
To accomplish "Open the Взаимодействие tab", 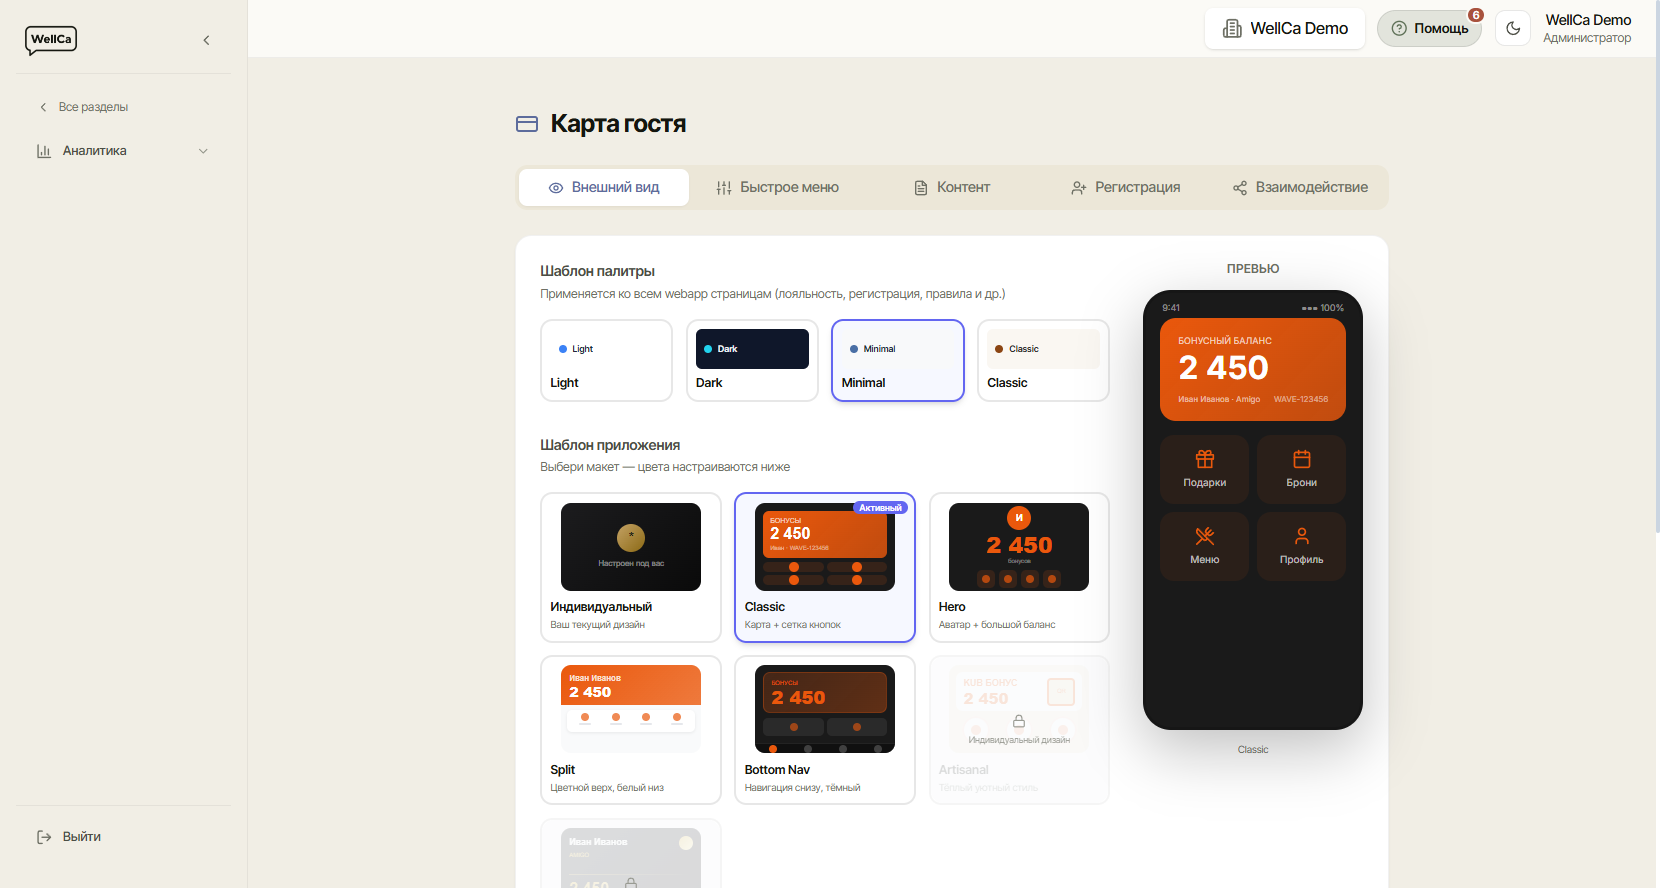I will click(1300, 187).
